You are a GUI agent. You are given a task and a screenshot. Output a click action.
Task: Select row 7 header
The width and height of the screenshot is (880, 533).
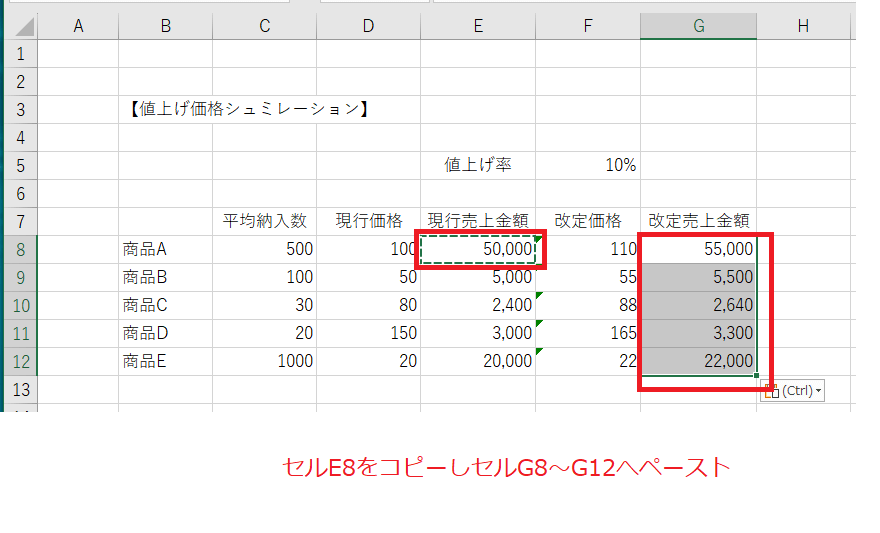(x=21, y=222)
